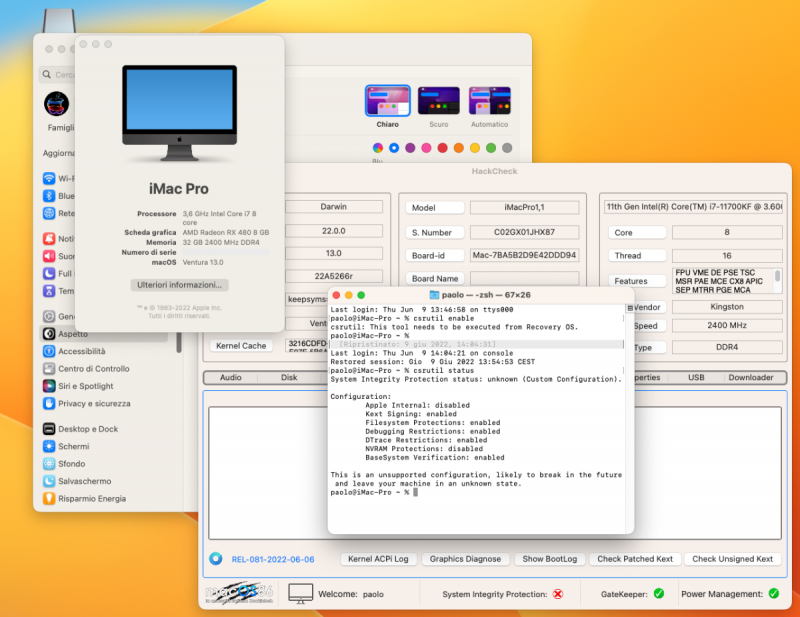Click the monitor icon beside Welcome
The height and width of the screenshot is (617, 800).
click(x=300, y=594)
